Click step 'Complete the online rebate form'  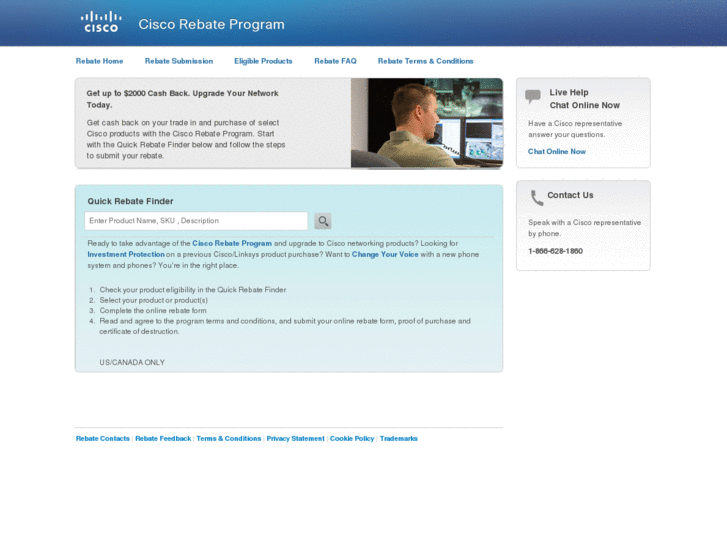click(153, 311)
